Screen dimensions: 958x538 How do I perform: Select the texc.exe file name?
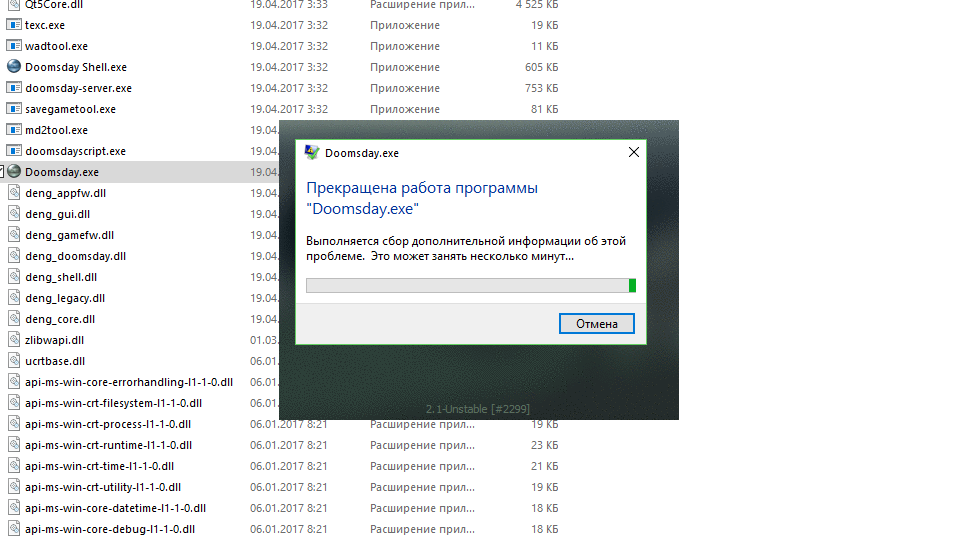pos(45,25)
